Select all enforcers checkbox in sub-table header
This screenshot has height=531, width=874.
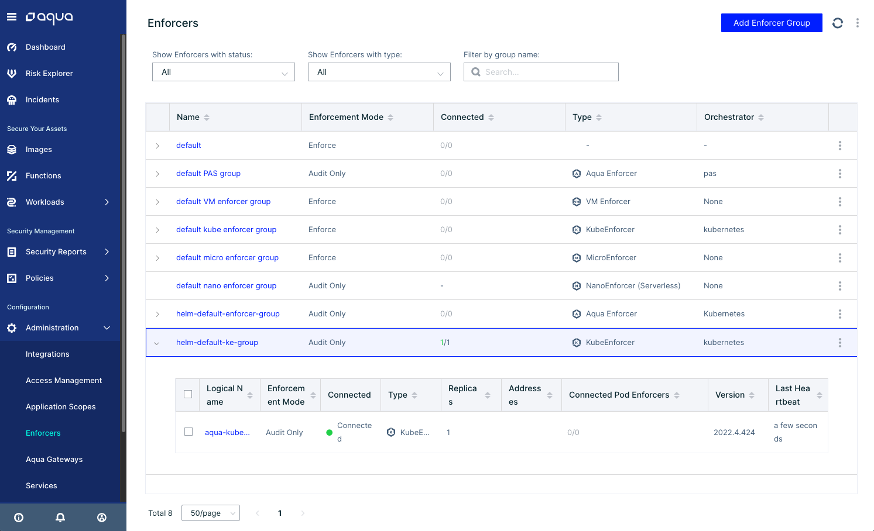[188, 394]
